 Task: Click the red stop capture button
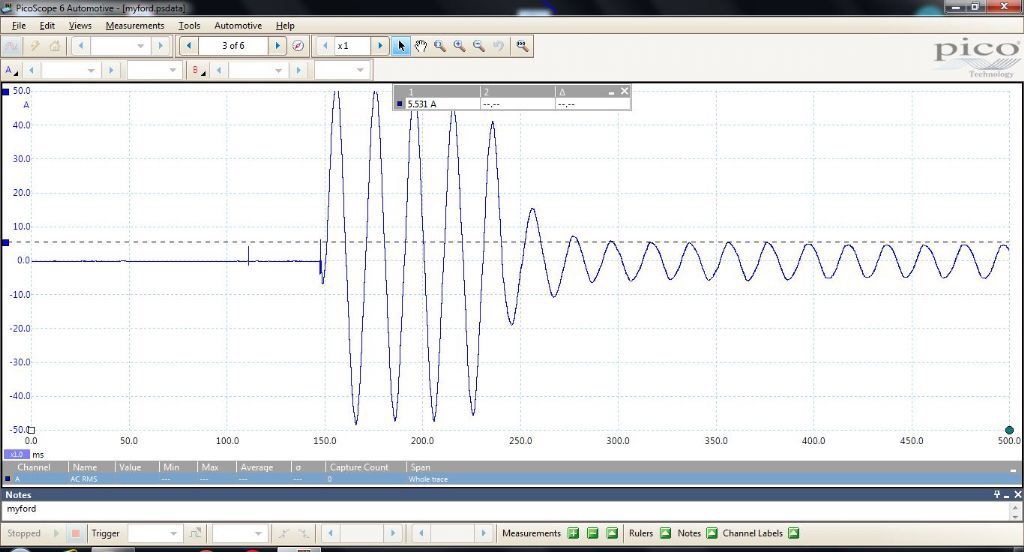pyautogui.click(x=75, y=533)
